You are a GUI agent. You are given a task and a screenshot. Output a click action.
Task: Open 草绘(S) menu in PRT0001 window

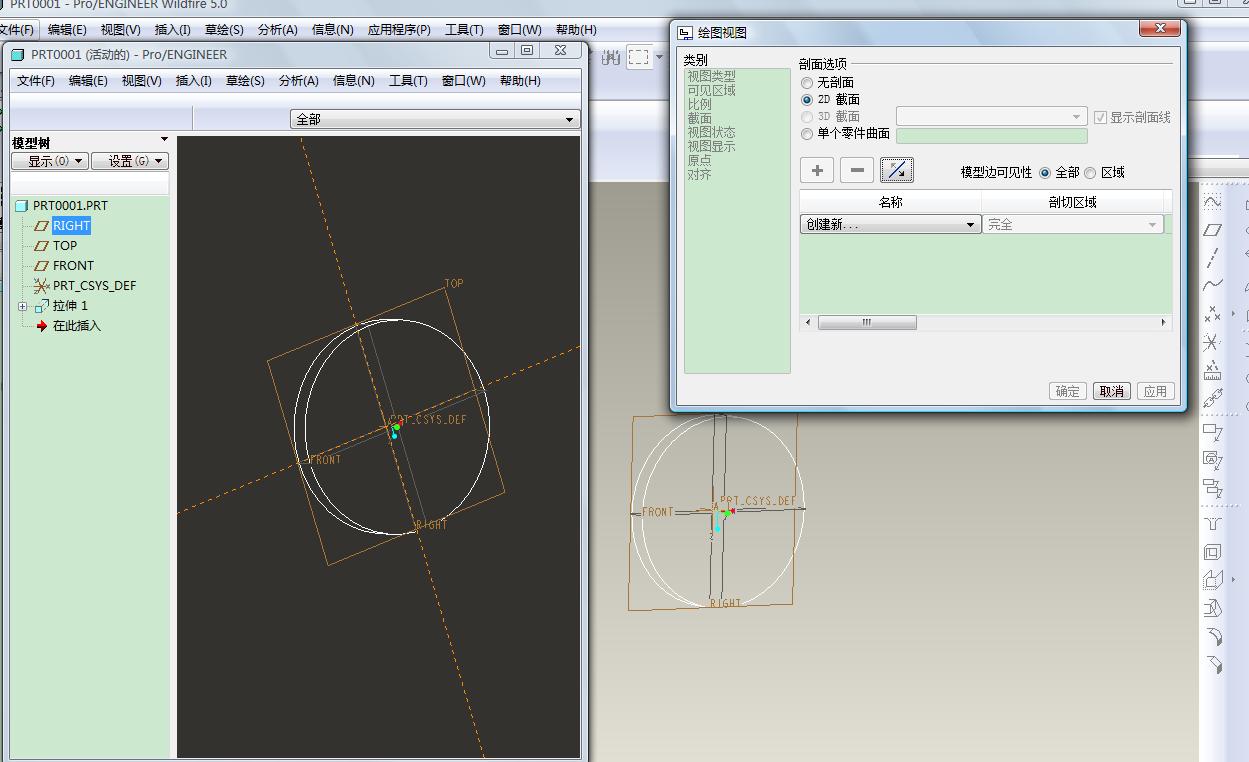245,81
